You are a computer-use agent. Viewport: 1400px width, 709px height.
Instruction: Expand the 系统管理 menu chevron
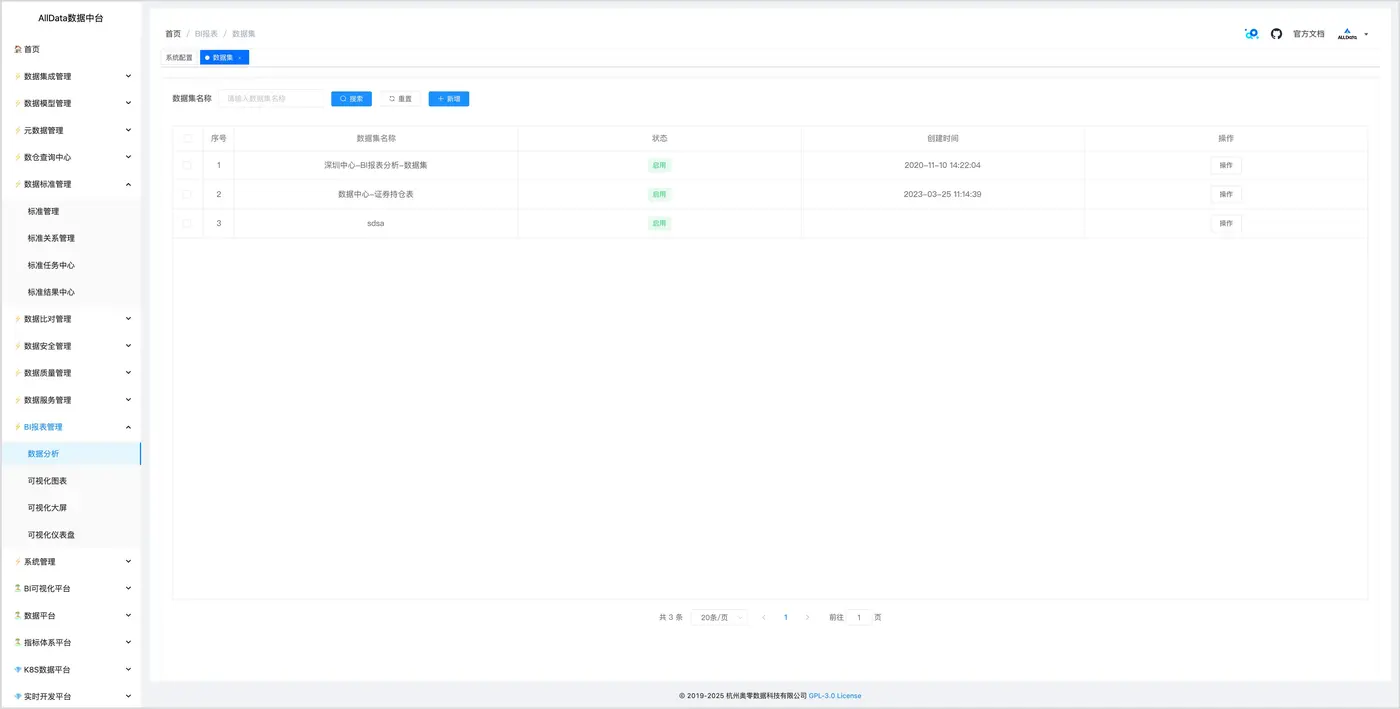pos(128,562)
